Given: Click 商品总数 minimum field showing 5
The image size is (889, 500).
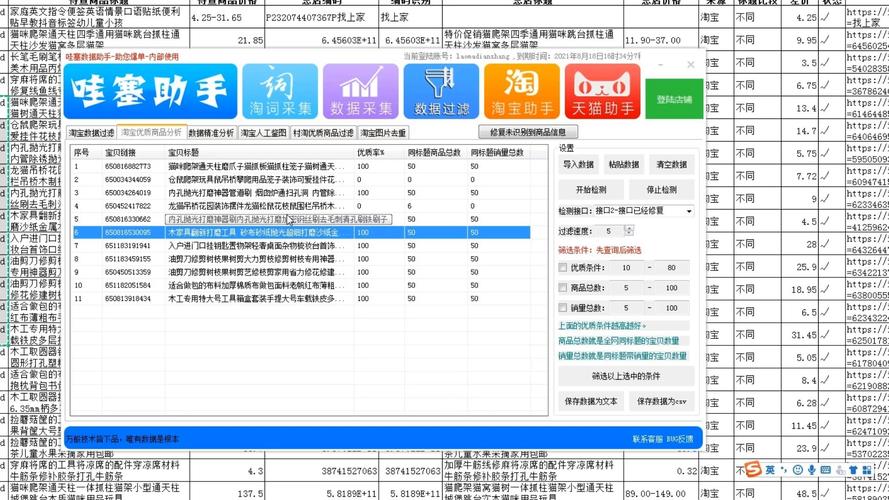Looking at the screenshot, I should point(626,288).
